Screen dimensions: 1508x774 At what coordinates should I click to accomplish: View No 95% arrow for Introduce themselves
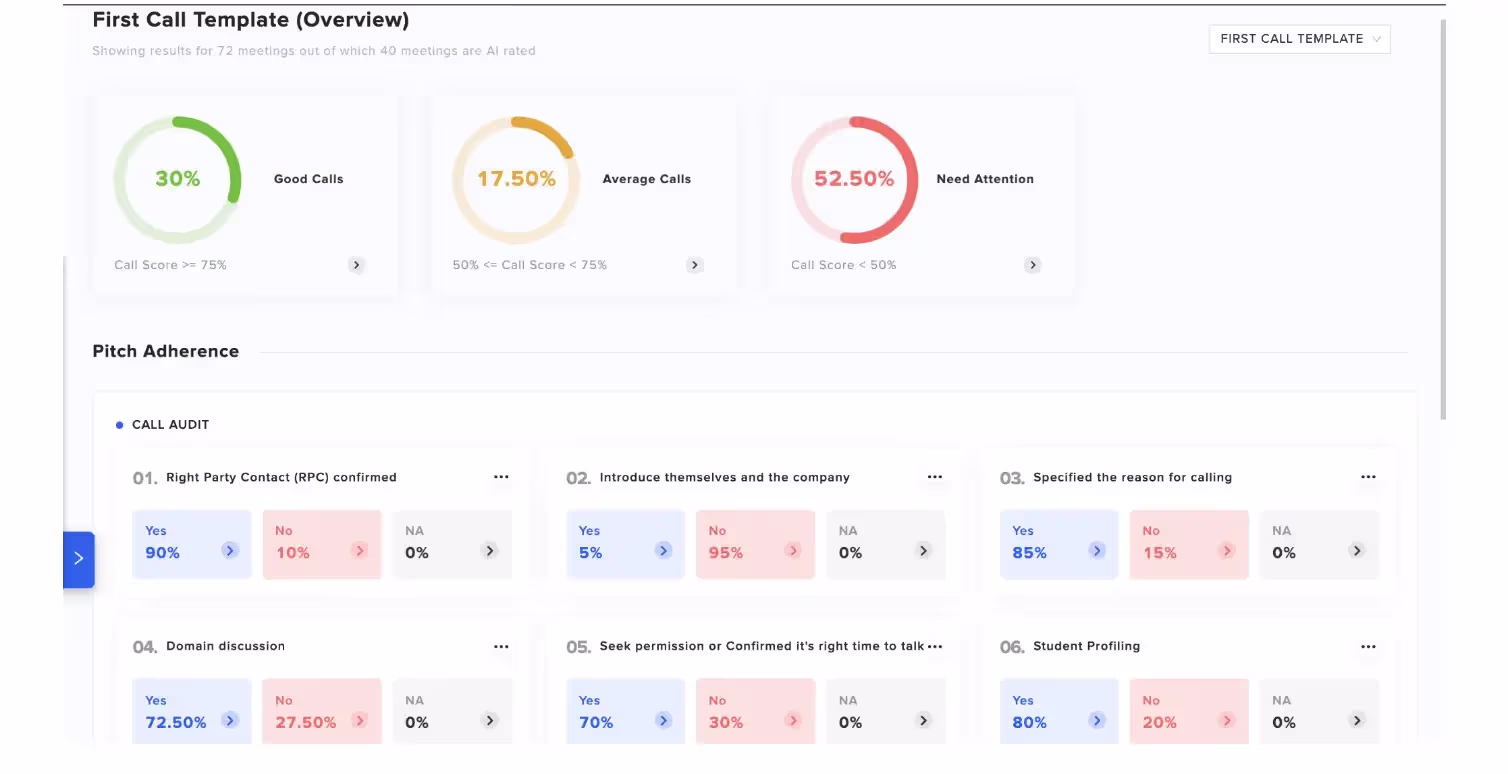[x=793, y=550]
